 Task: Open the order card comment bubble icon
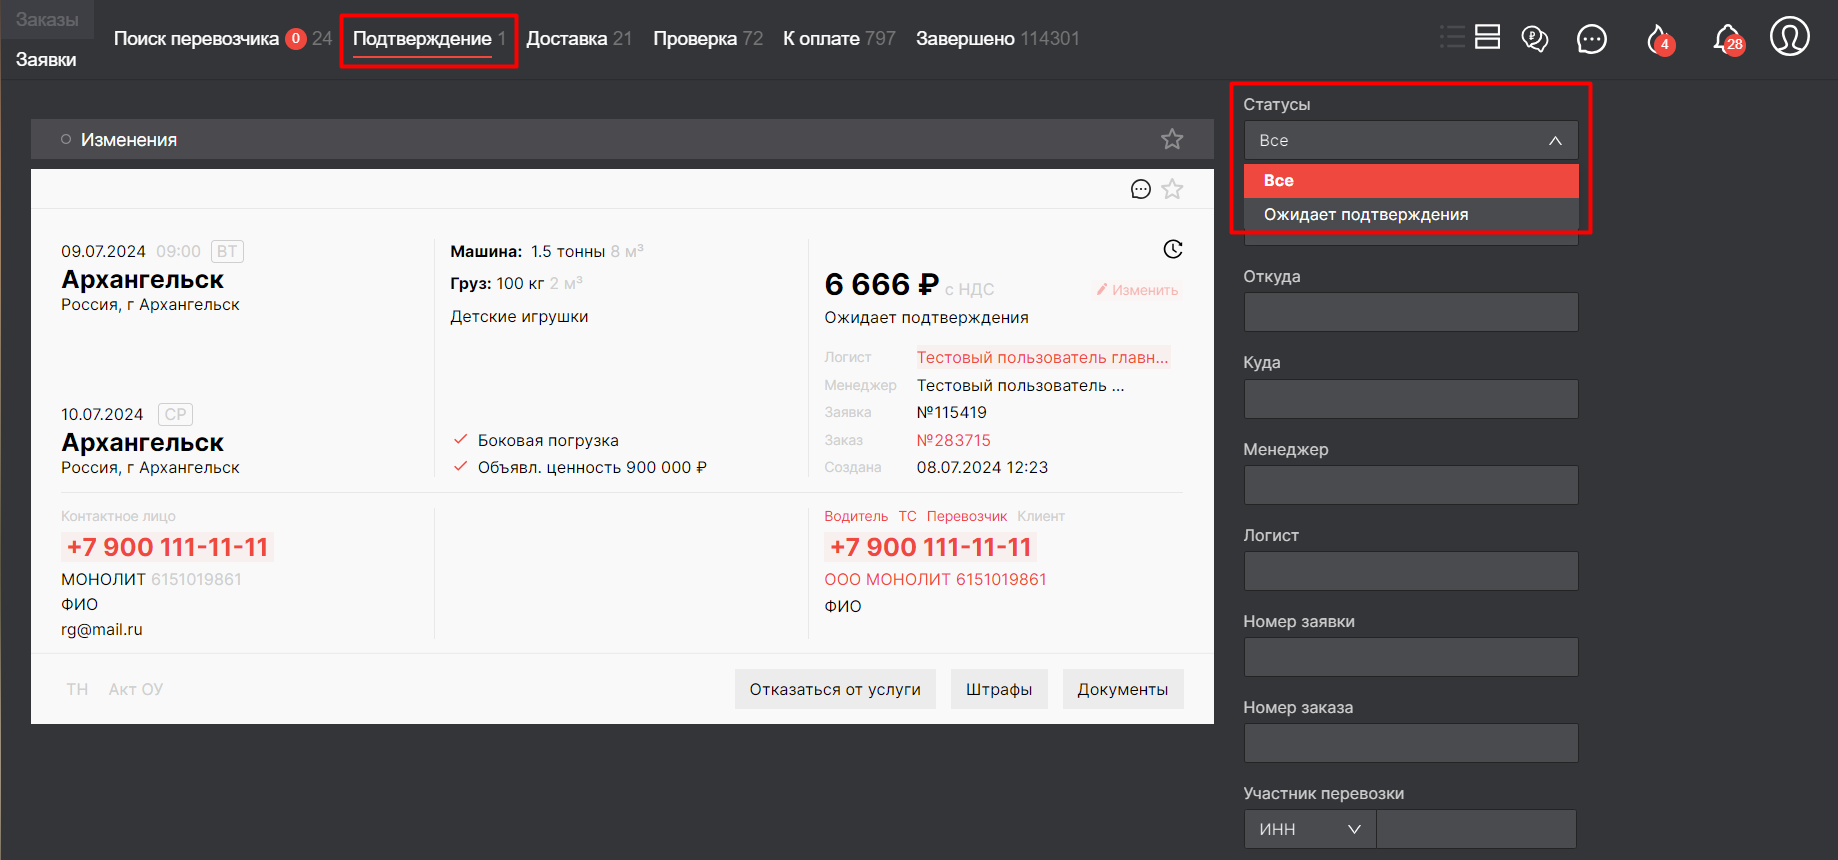click(1141, 189)
